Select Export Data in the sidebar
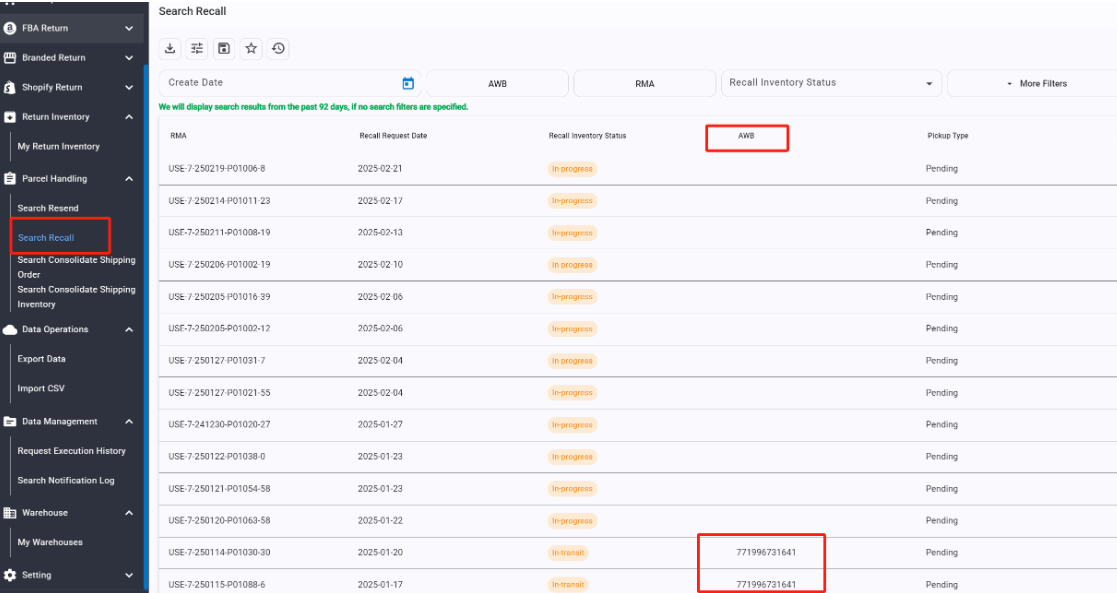1117x593 pixels. [x=41, y=359]
